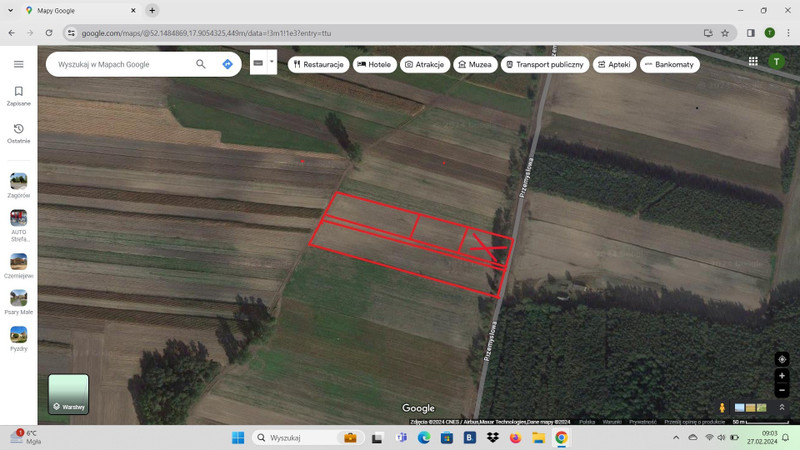
Task: Click the search magnifier icon
Action: coord(201,64)
